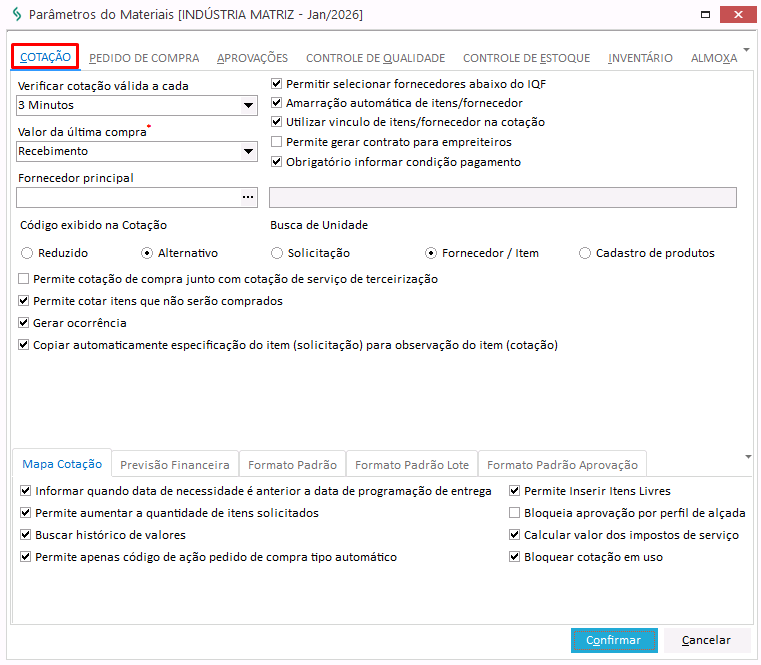Open 'Verificar cotação válida a cada' dropdown
Viewport: 761px width, 665px height.
248,105
